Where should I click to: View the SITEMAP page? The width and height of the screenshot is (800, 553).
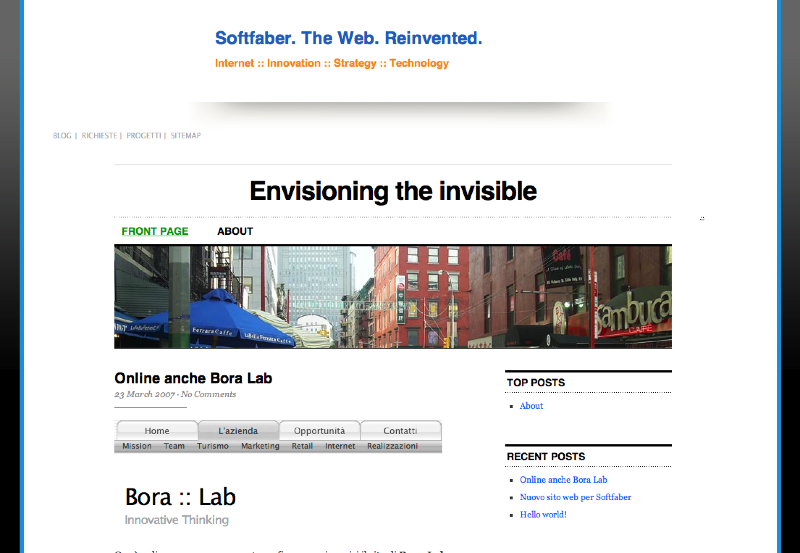185,135
